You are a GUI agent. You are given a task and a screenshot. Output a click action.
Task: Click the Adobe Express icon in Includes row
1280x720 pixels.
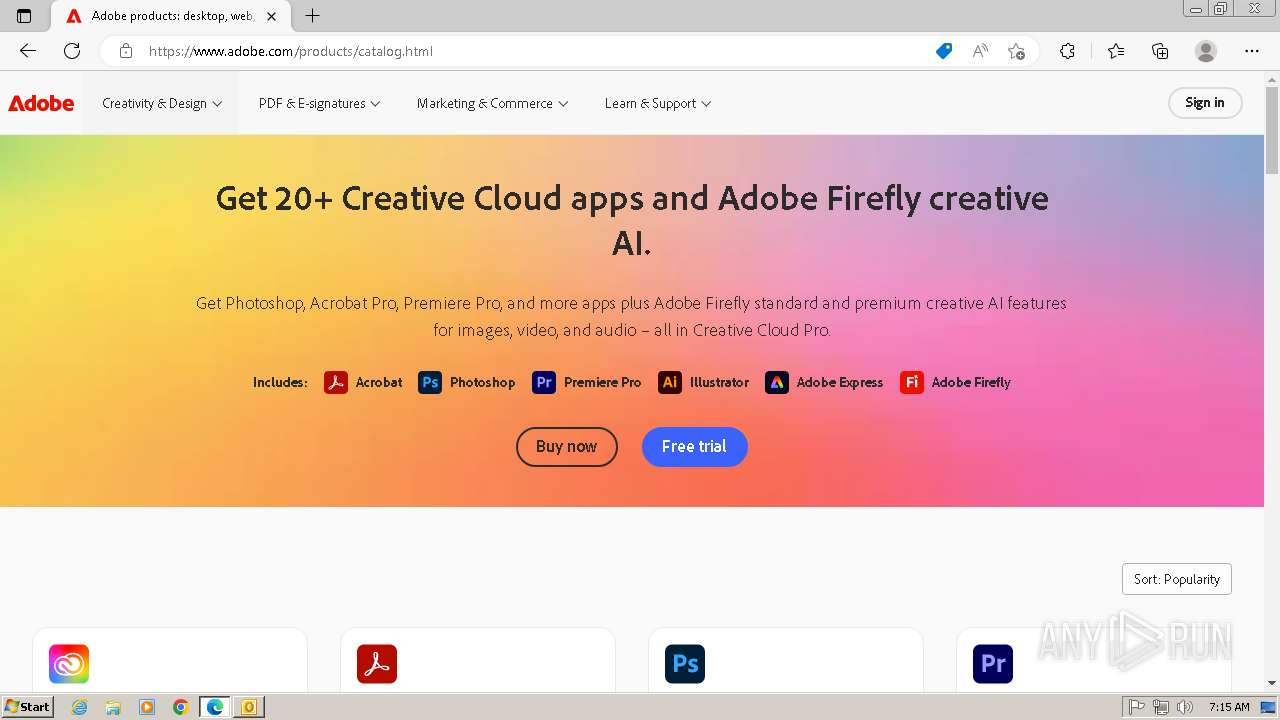point(777,382)
